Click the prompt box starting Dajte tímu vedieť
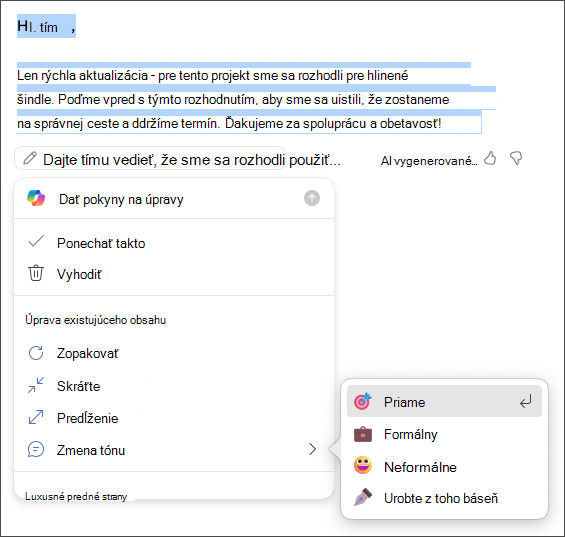The height and width of the screenshot is (537, 565). point(150,159)
